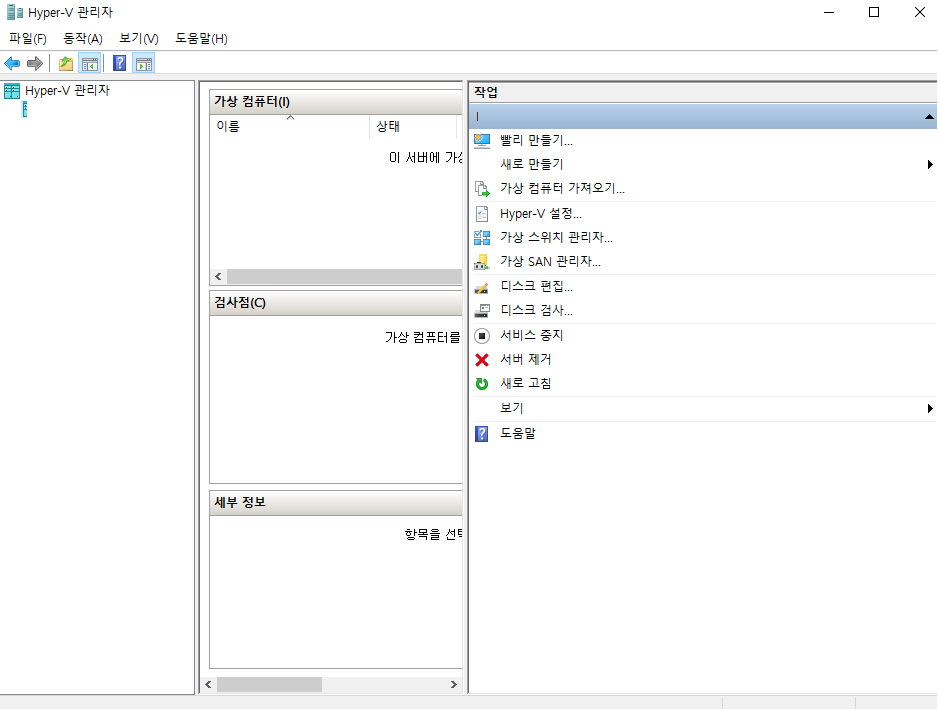The height and width of the screenshot is (710, 940).
Task: Click 도움말 in the actions pane
Action: (x=518, y=434)
